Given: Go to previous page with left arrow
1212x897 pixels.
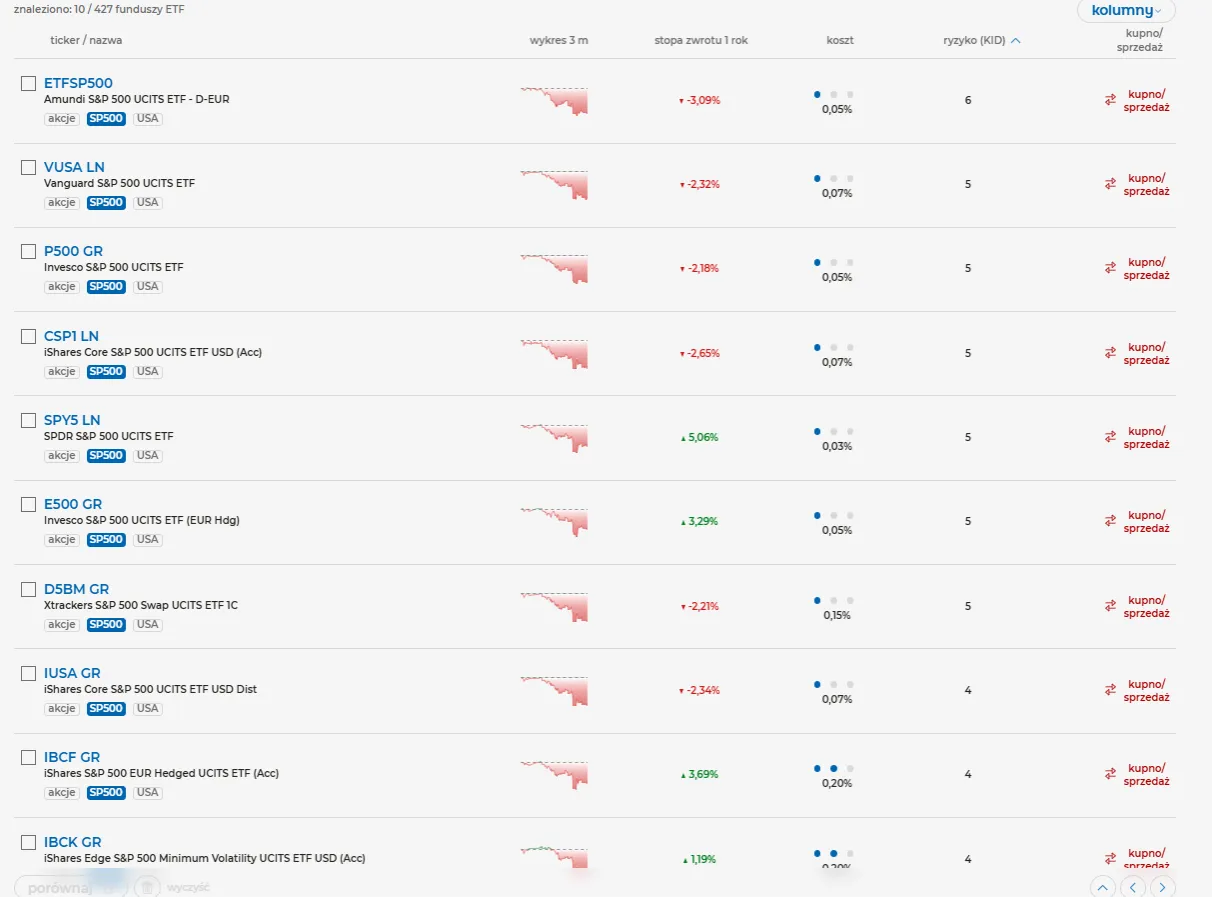Looking at the screenshot, I should pyautogui.click(x=1132, y=887).
